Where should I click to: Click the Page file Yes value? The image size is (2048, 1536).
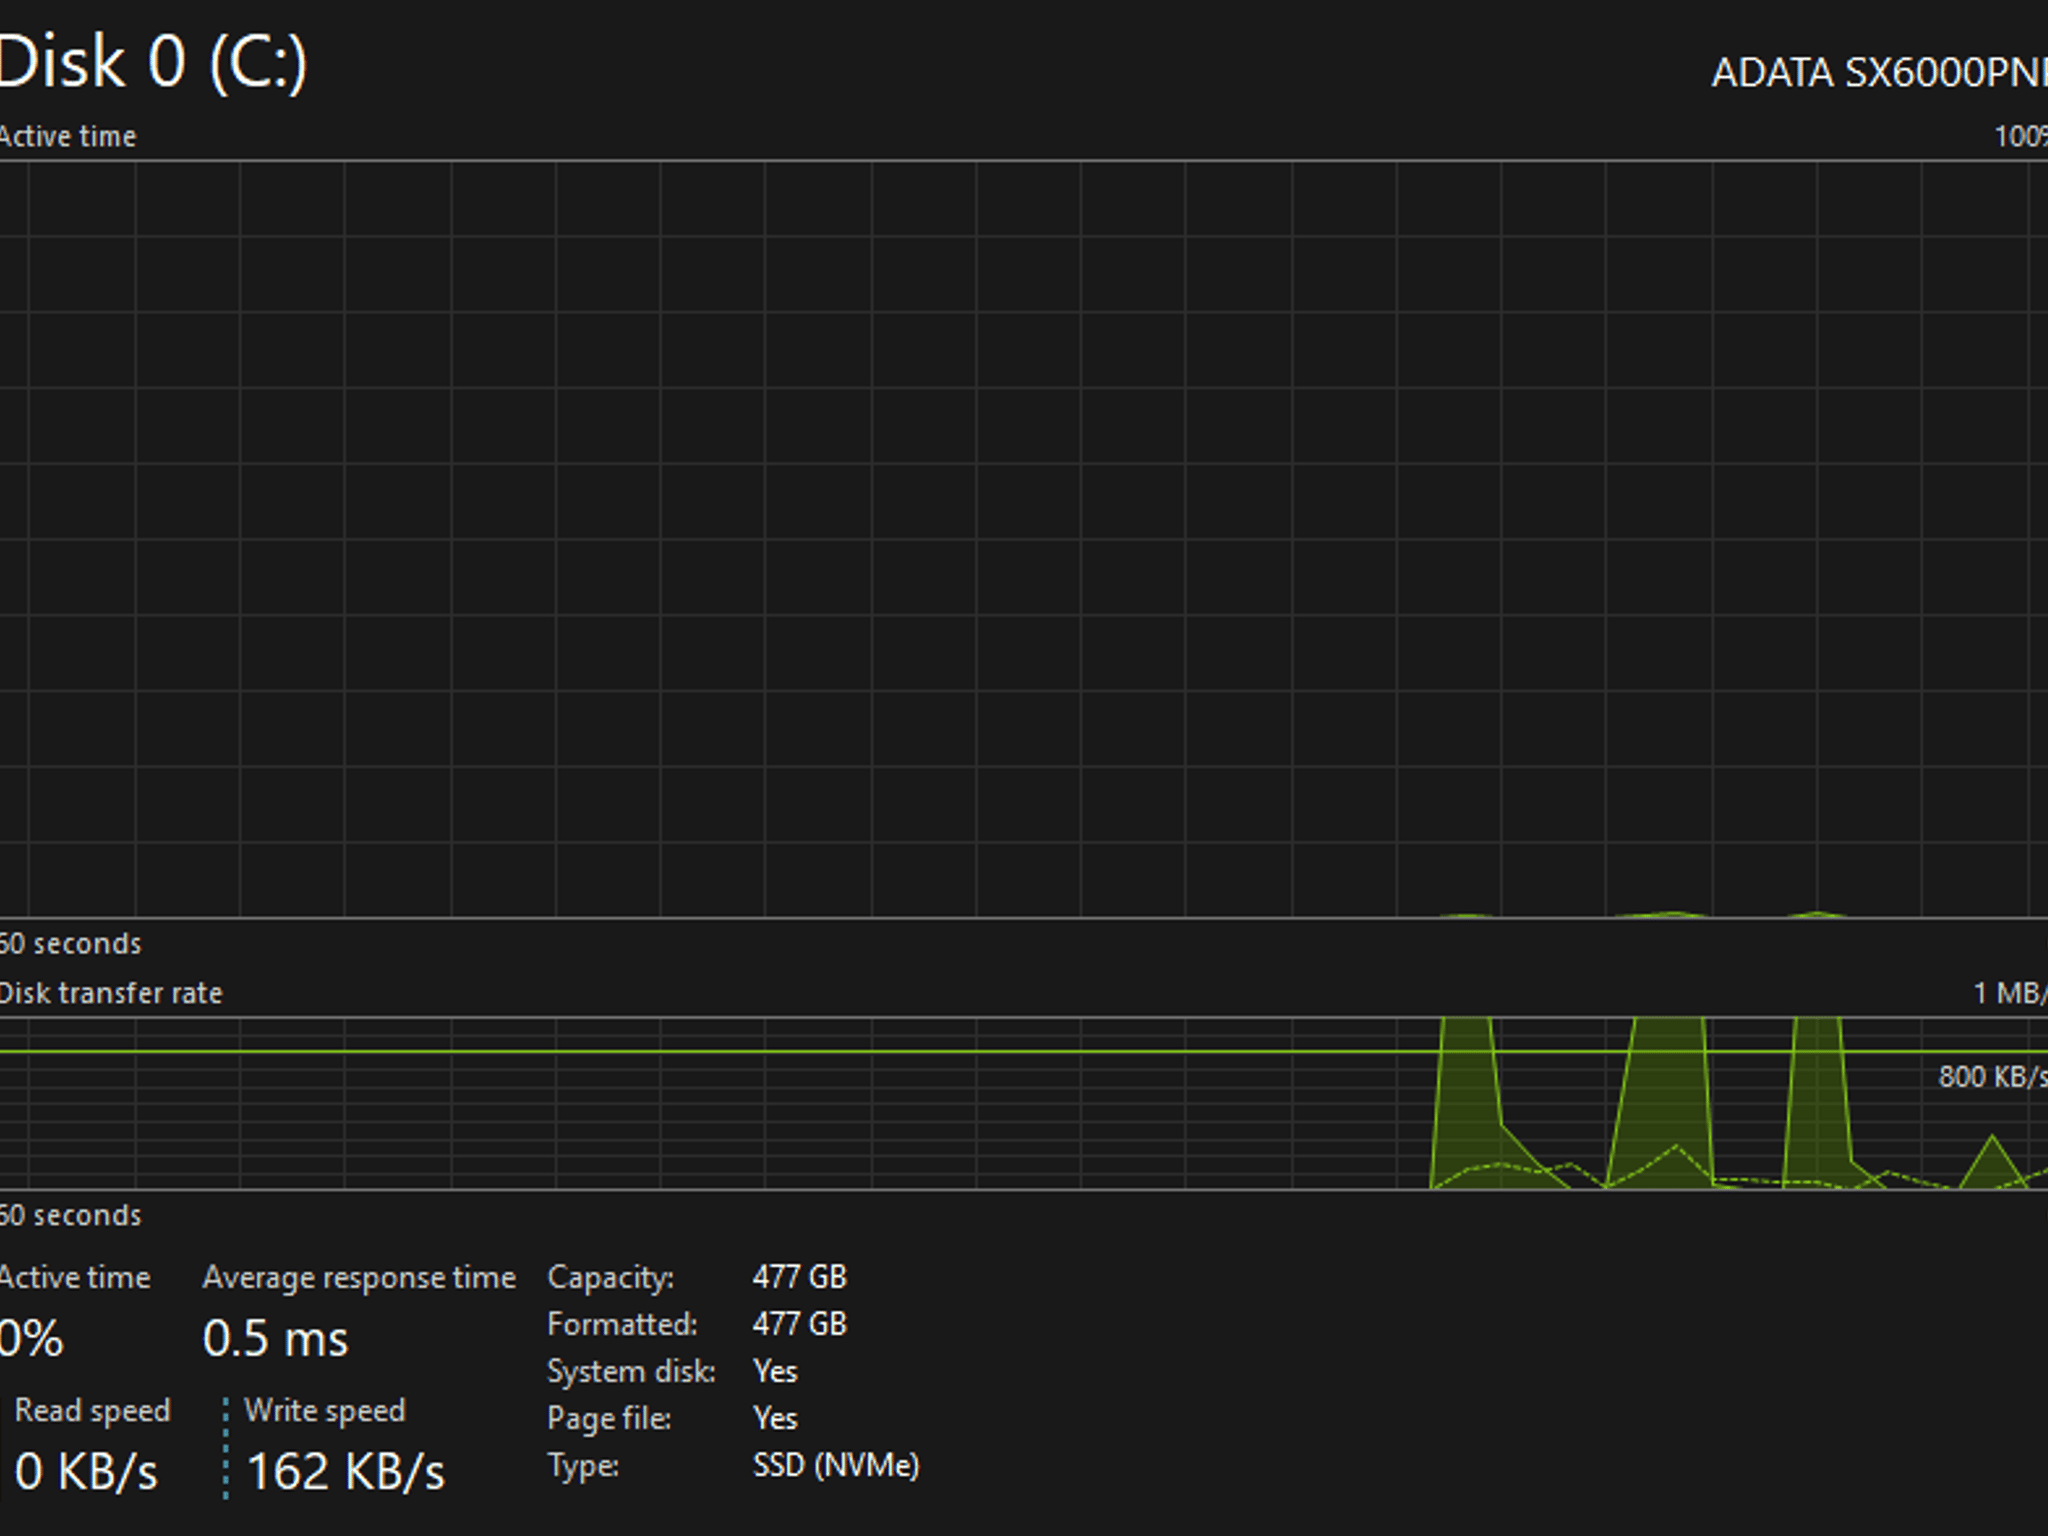click(x=775, y=1418)
